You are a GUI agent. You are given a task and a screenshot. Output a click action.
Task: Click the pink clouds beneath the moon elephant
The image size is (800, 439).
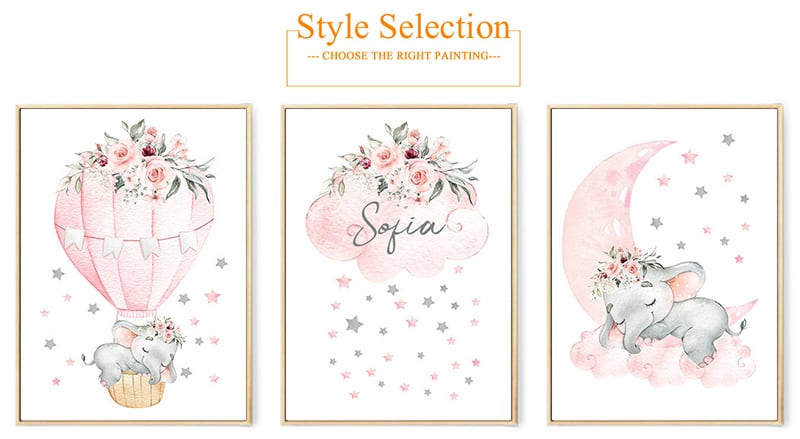(x=663, y=360)
